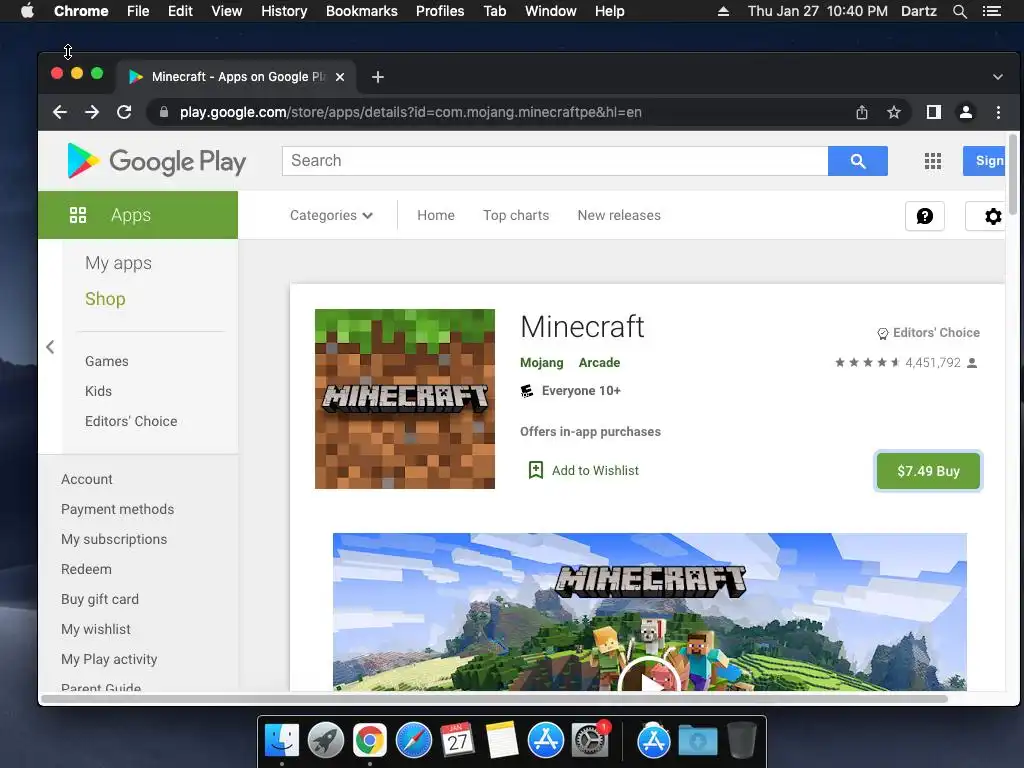Open System Preferences in the Dock

click(590, 741)
